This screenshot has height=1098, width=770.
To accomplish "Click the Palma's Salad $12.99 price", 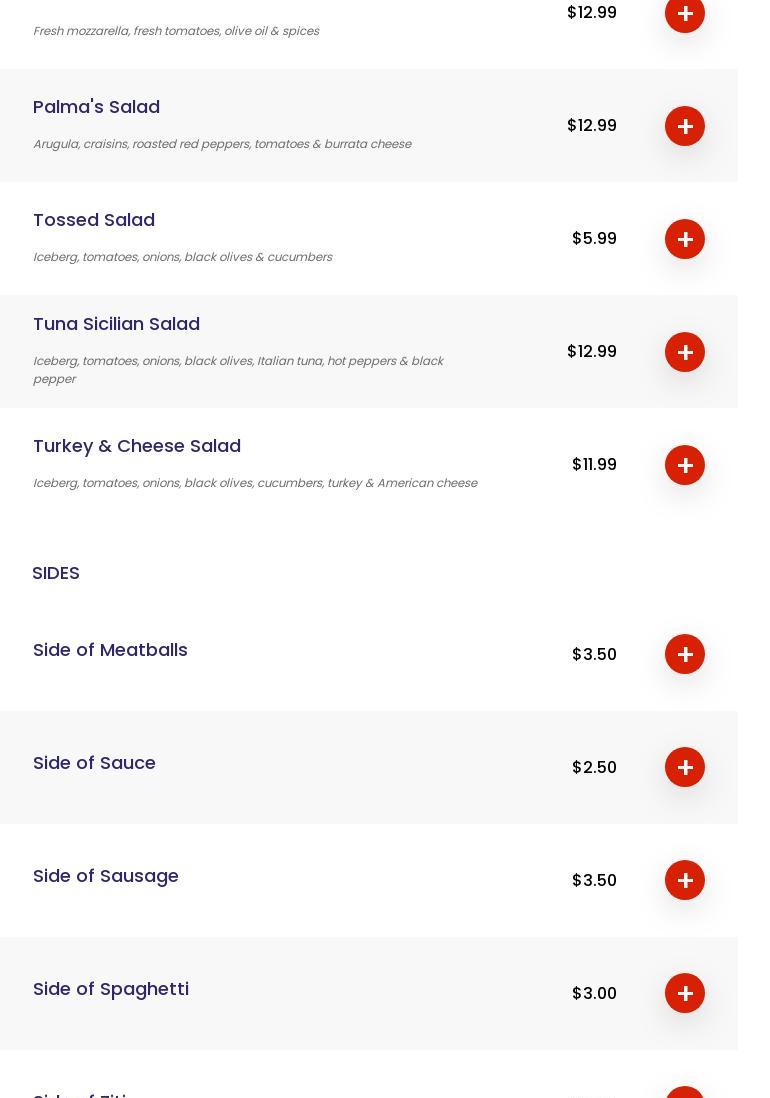I will tap(591, 126).
